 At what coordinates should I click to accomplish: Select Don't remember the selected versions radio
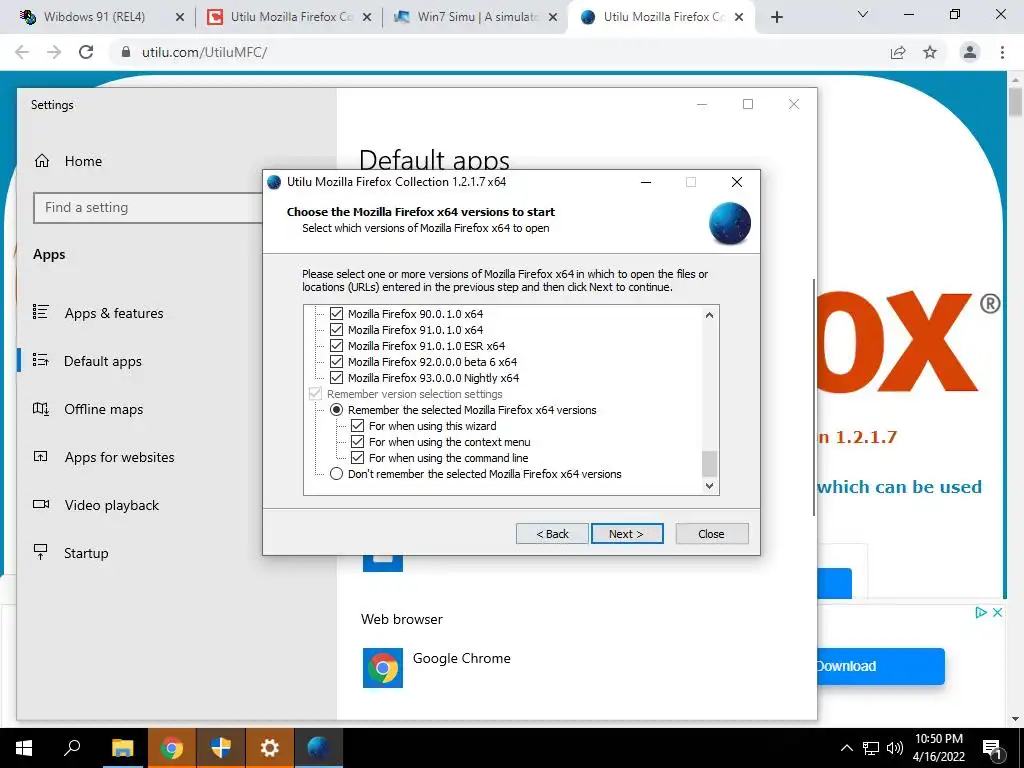[336, 474]
